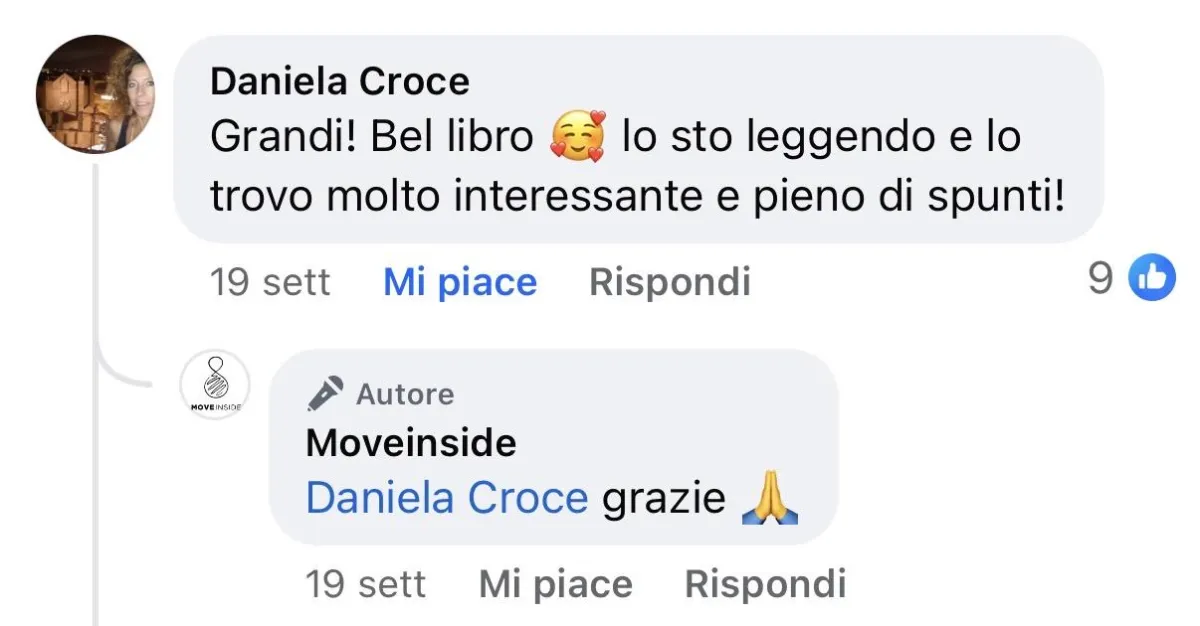Click the Autore label text
The height and width of the screenshot is (626, 1200).
[405, 394]
